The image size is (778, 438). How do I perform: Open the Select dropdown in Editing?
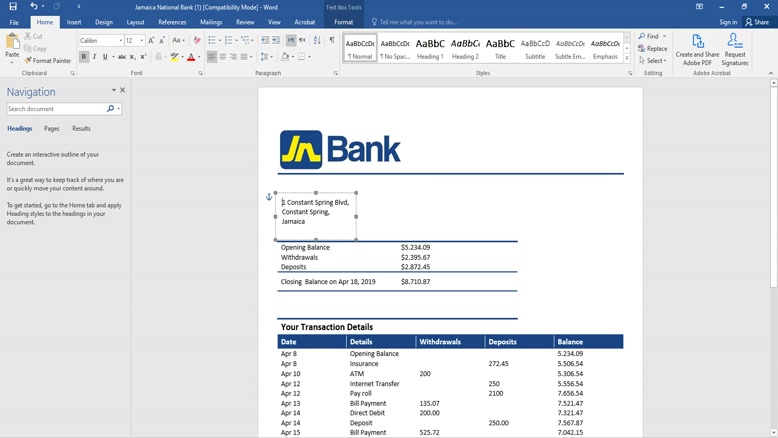point(653,61)
